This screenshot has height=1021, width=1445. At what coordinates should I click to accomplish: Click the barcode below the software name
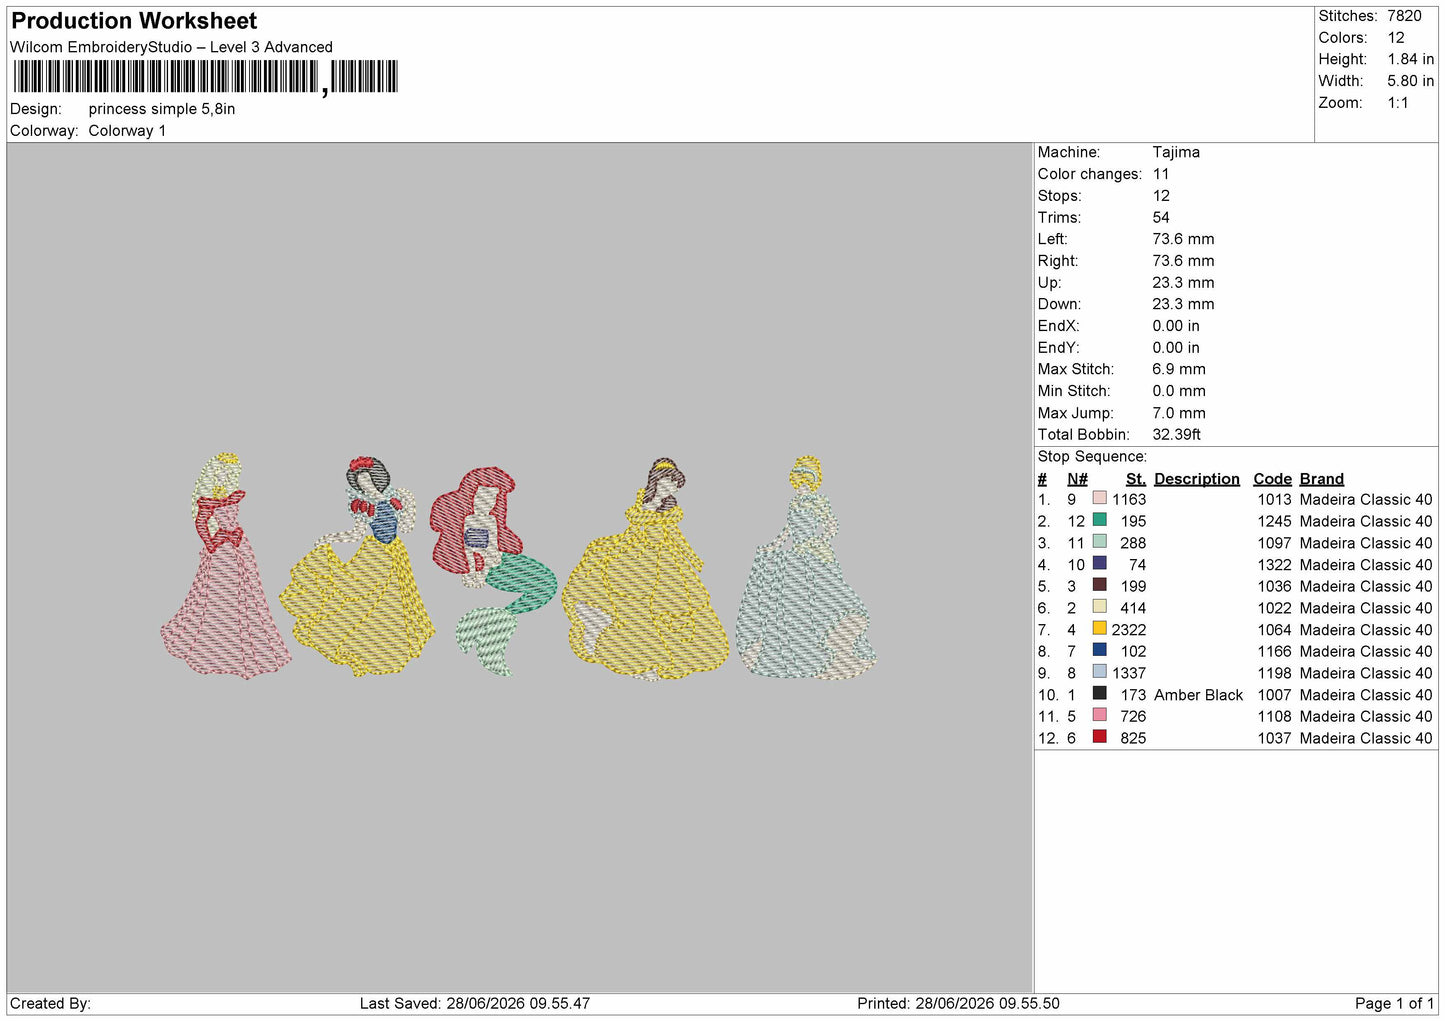(x=205, y=77)
